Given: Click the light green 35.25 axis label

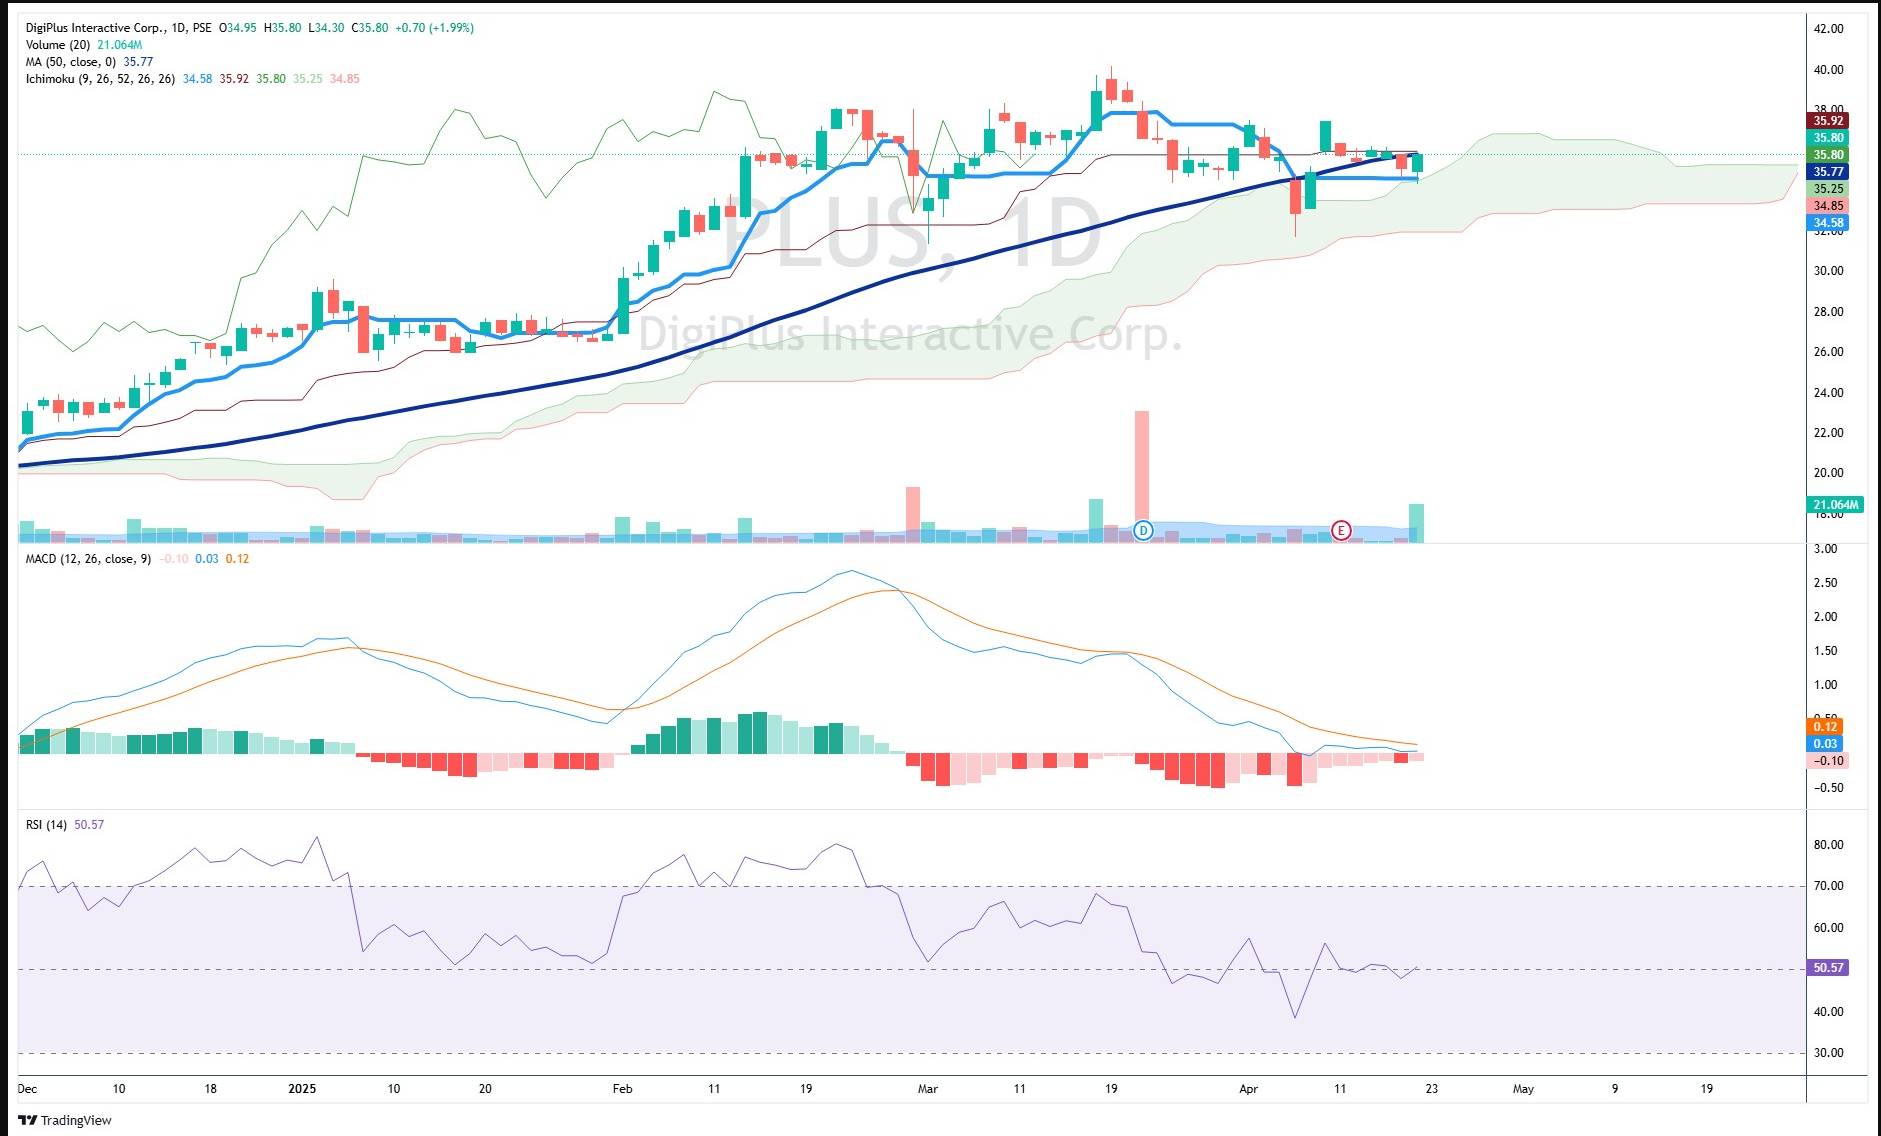Looking at the screenshot, I should coord(1829,189).
